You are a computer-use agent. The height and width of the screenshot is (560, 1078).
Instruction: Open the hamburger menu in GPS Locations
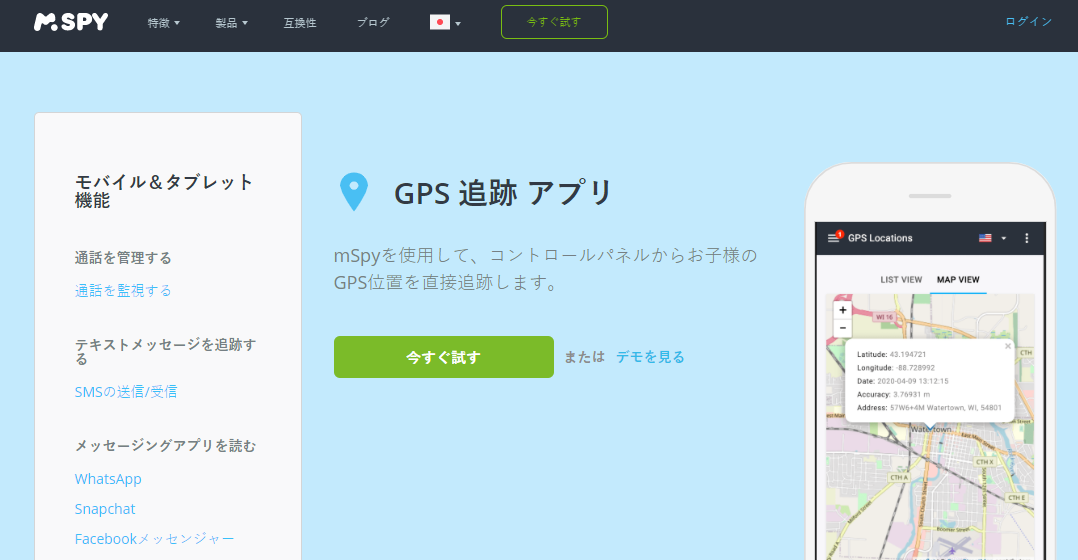833,238
